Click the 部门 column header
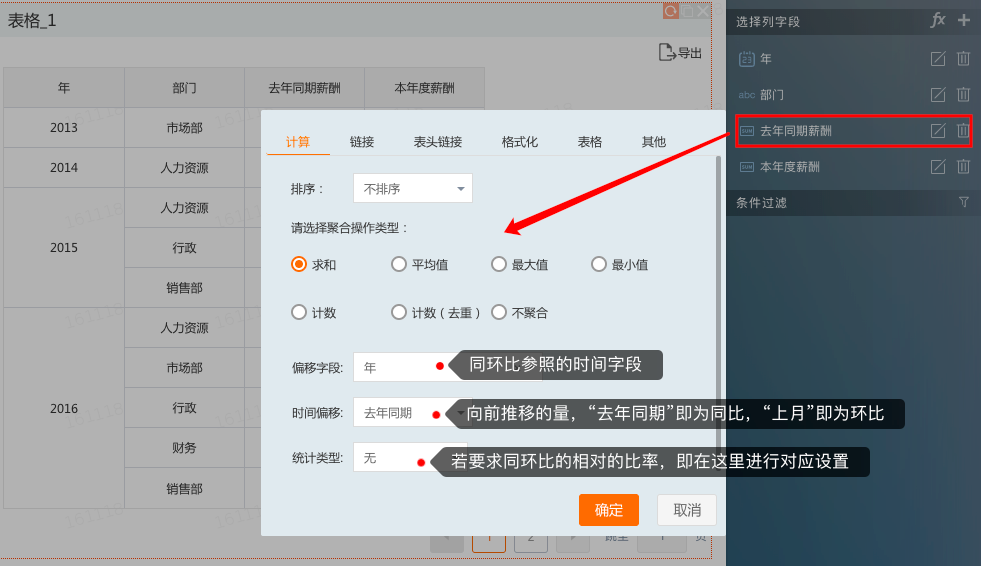 click(x=185, y=88)
